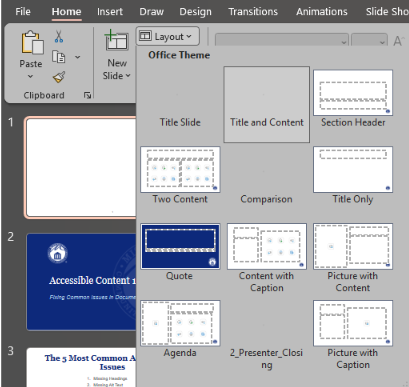This screenshot has width=409, height=387.
Task: Expand the Paste options arrow
Action: [x=30, y=76]
